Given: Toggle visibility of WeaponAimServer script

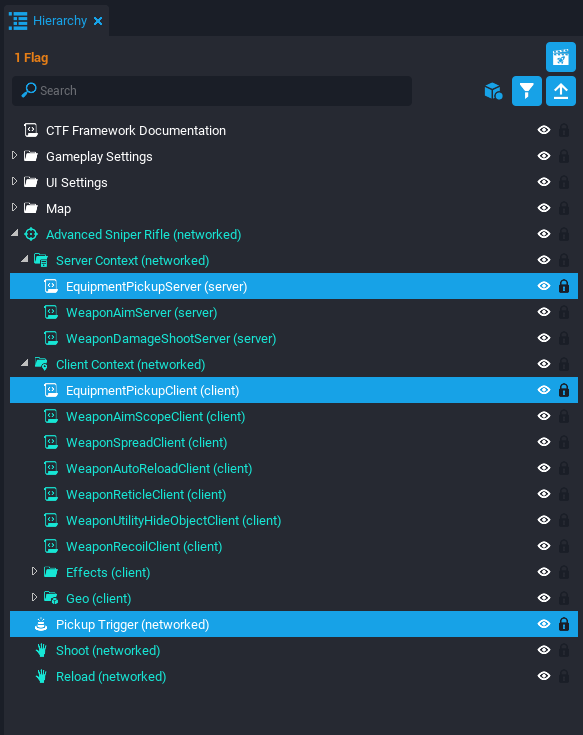Looking at the screenshot, I should click(x=544, y=312).
